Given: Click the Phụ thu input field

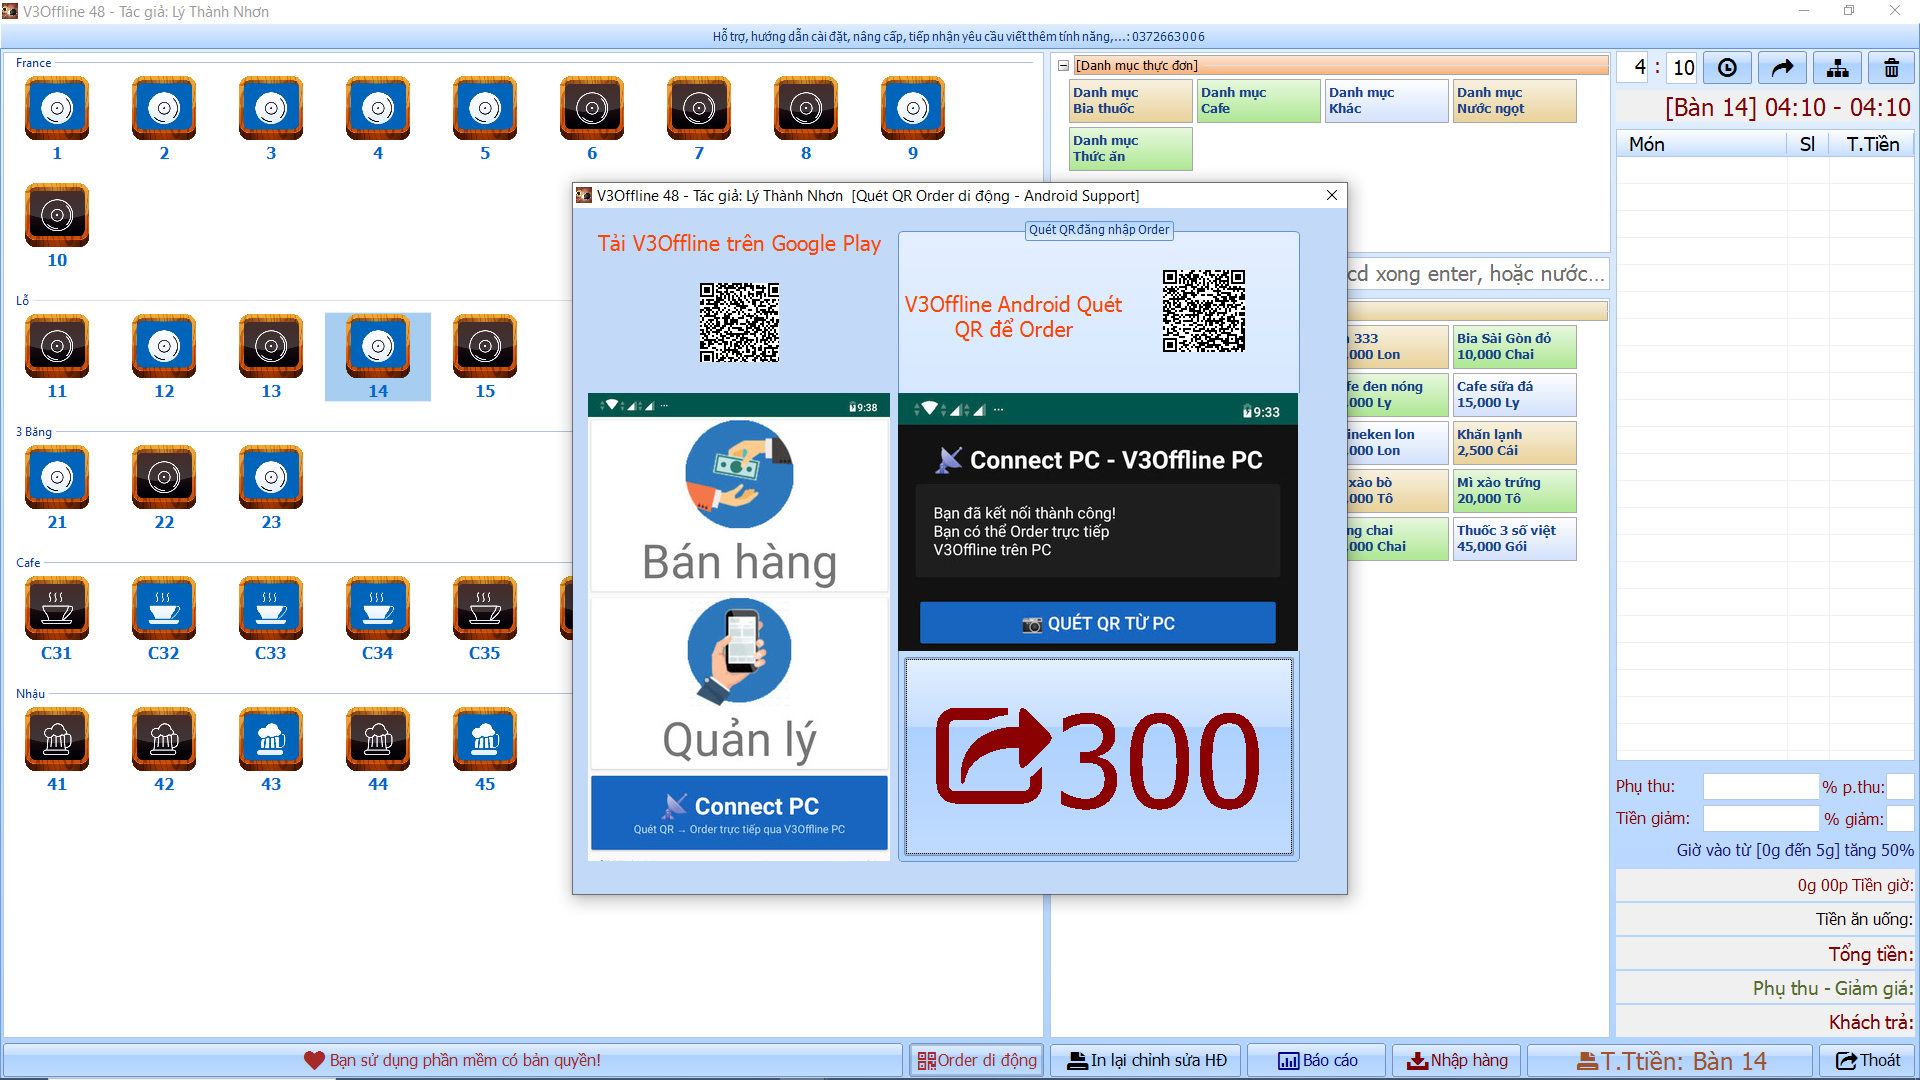Looking at the screenshot, I should 1760,787.
